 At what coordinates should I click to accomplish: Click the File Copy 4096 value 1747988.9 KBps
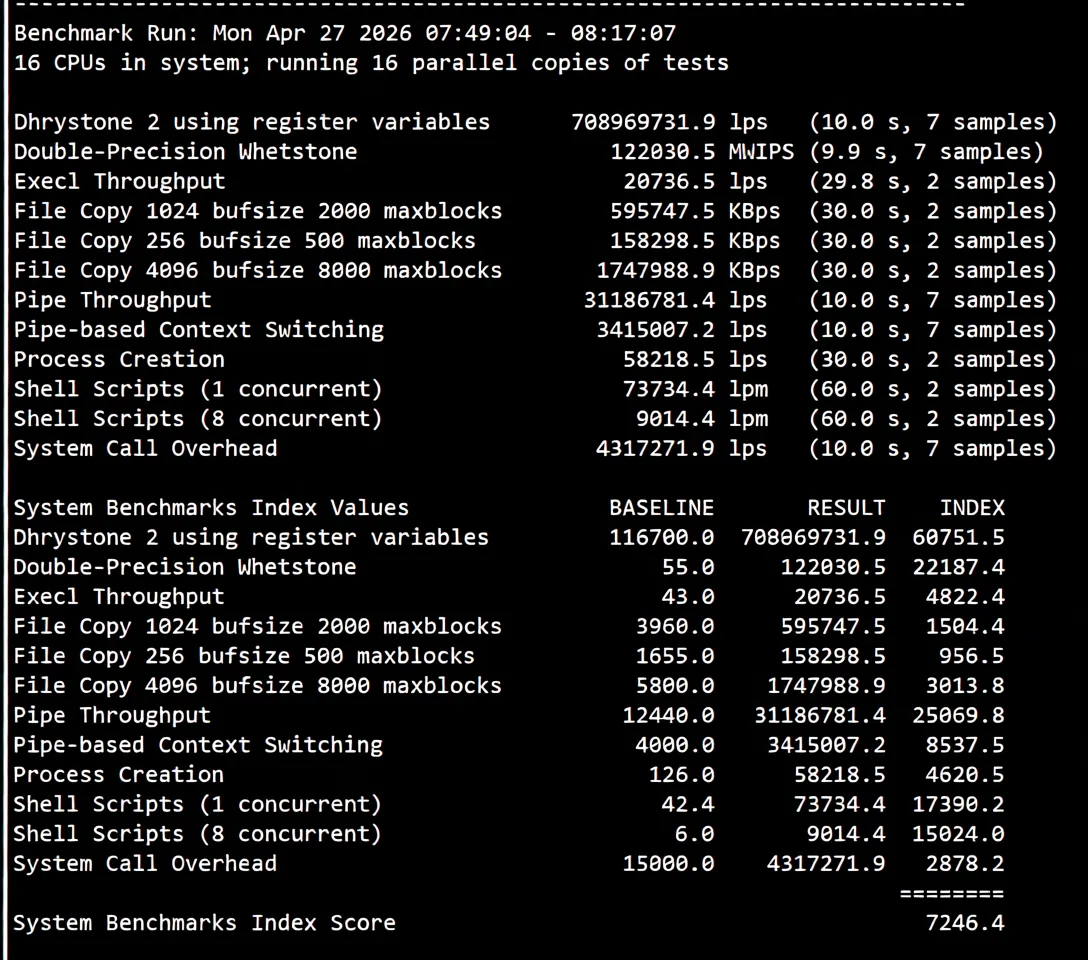(688, 271)
